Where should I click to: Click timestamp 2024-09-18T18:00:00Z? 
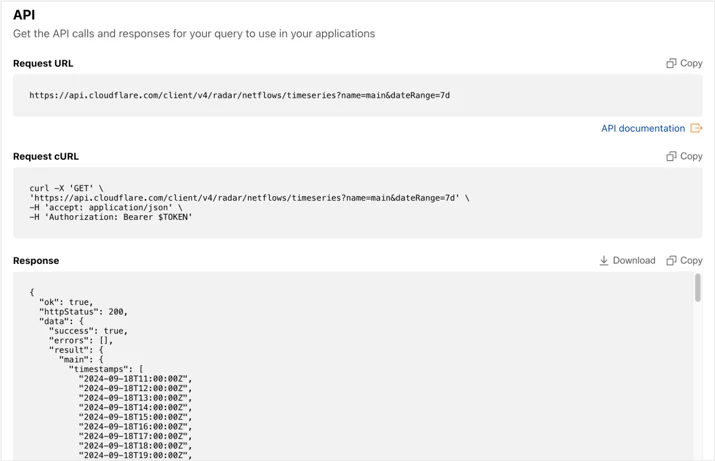click(135, 446)
